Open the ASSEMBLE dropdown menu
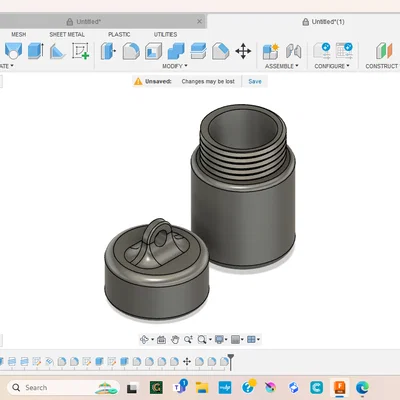Viewport: 400px width, 400px height. click(x=282, y=66)
